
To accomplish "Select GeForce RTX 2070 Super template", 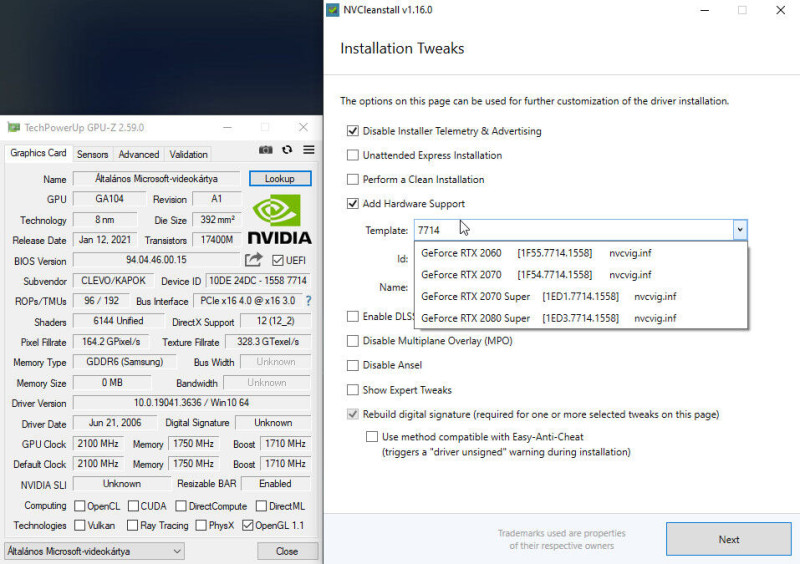I will (581, 296).
